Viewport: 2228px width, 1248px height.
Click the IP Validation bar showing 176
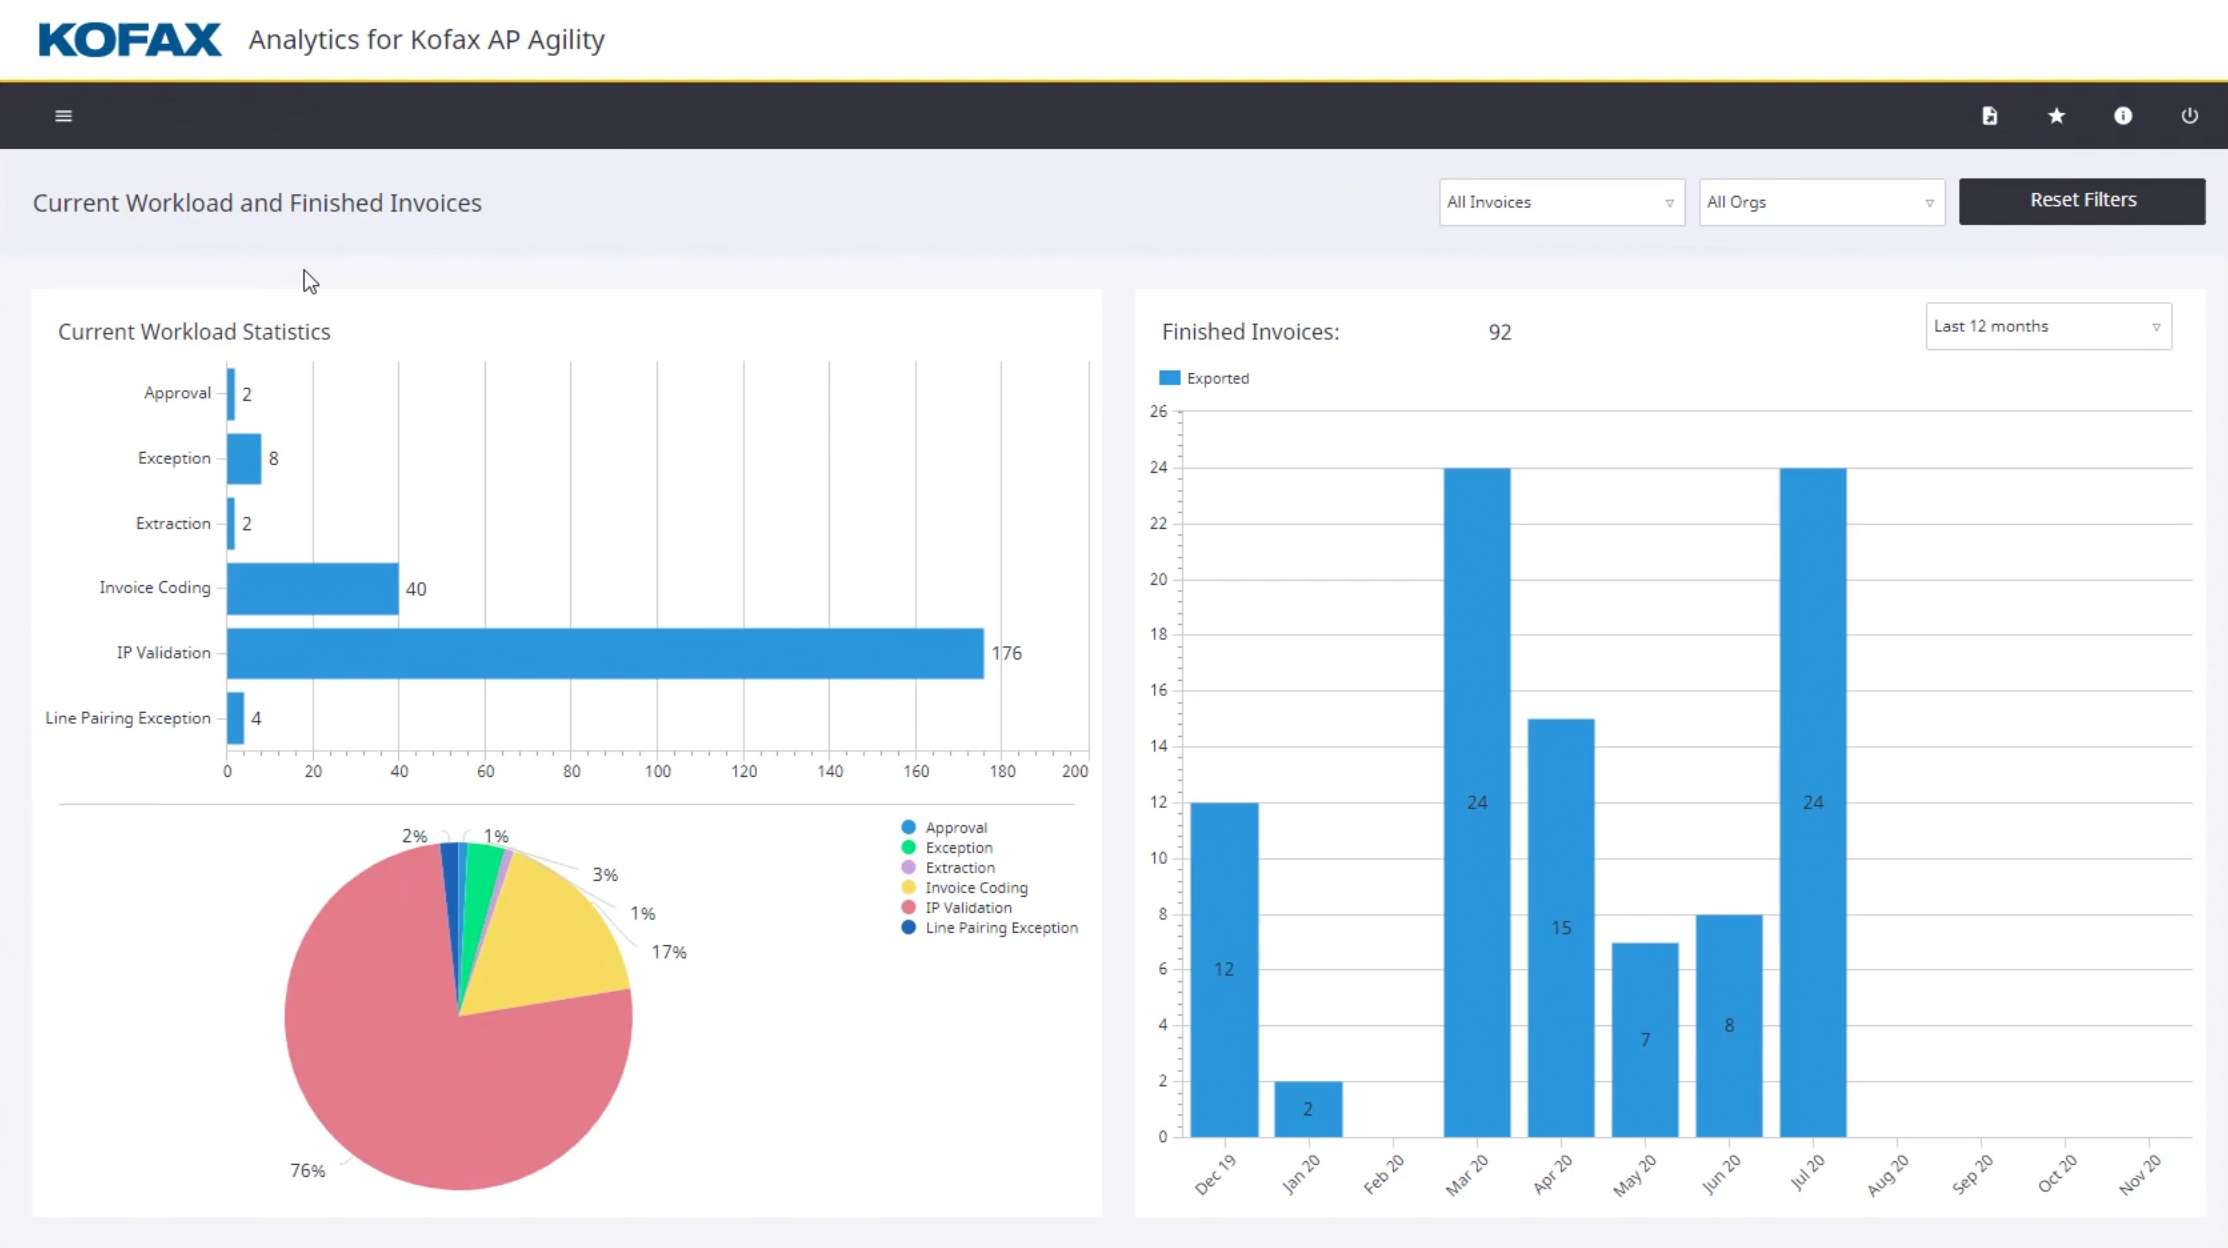click(x=604, y=653)
